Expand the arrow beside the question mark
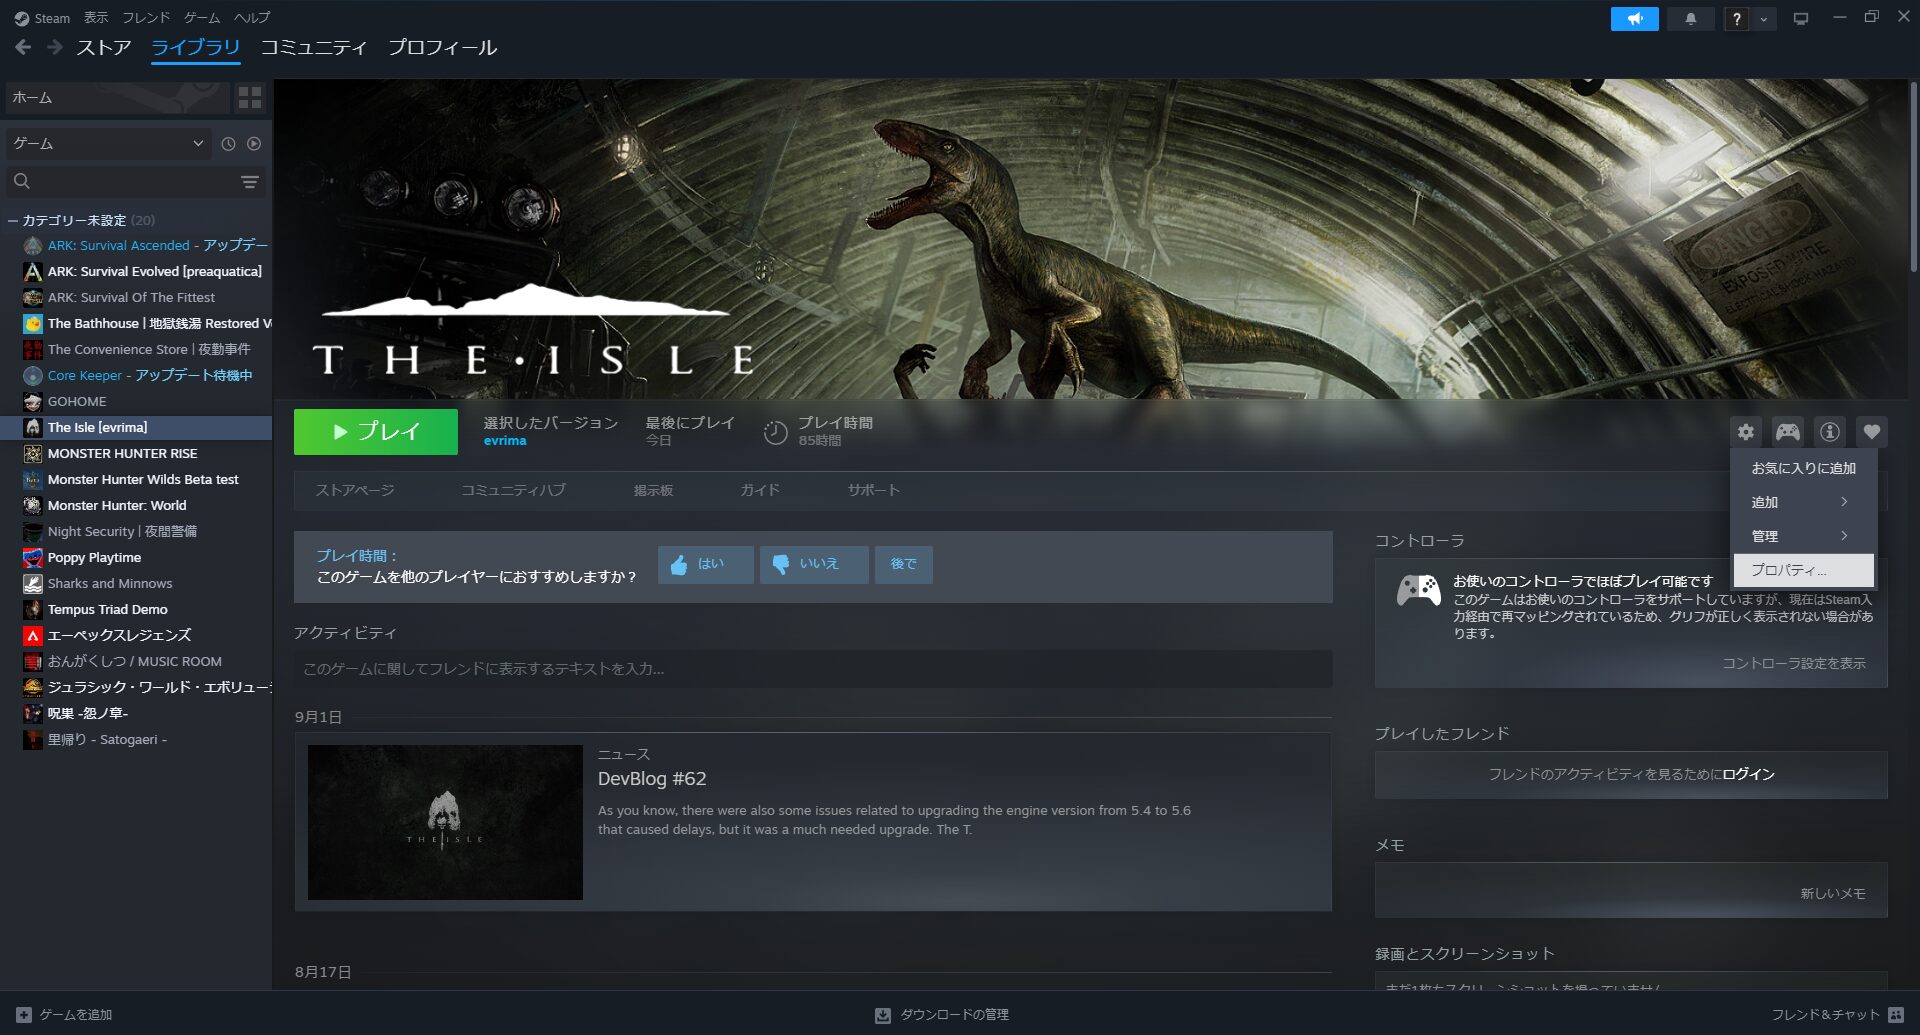Viewport: 1920px width, 1035px height. tap(1763, 19)
